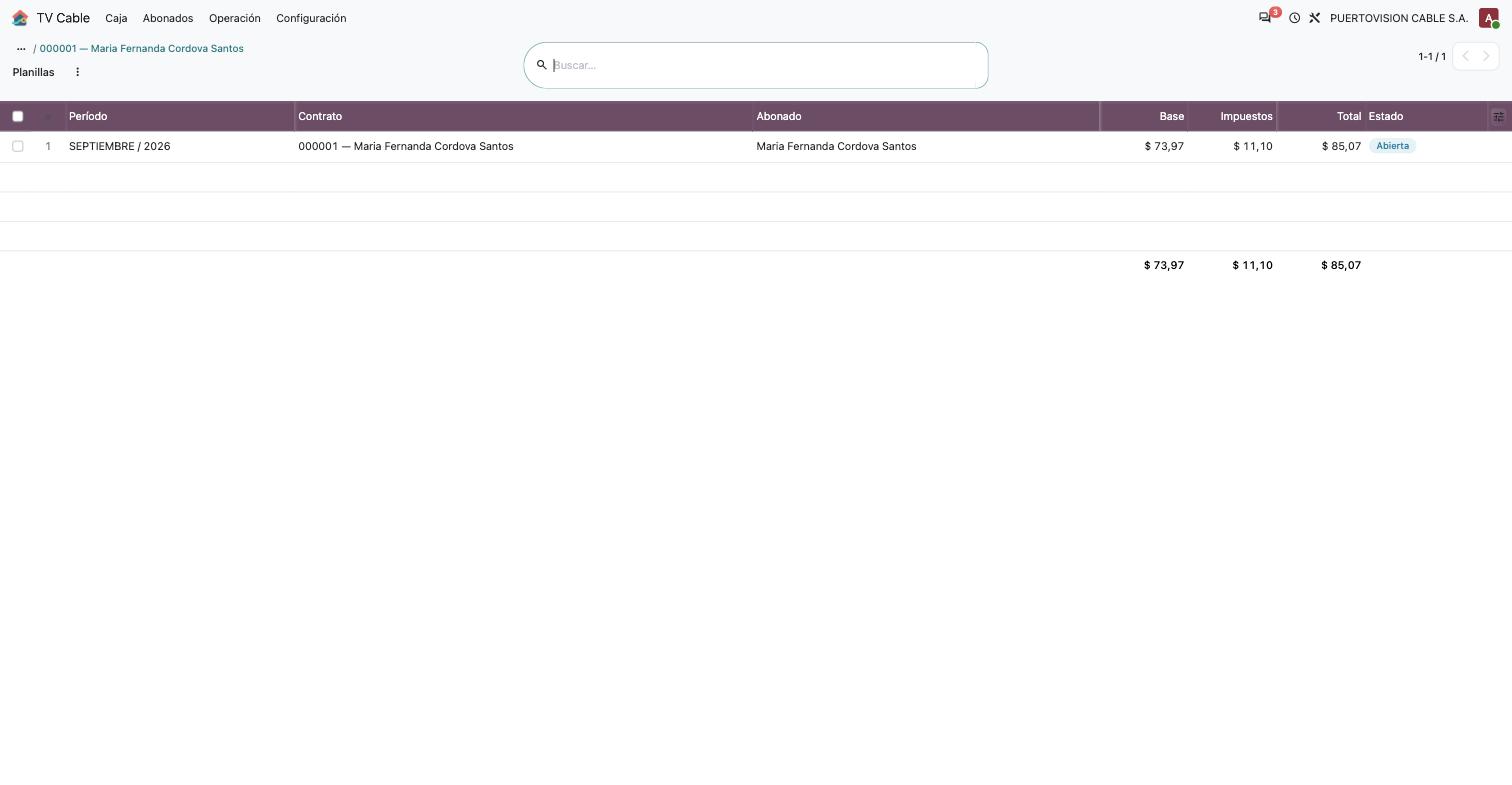
Task: Open the debug tools wrench icon
Action: click(x=1315, y=18)
